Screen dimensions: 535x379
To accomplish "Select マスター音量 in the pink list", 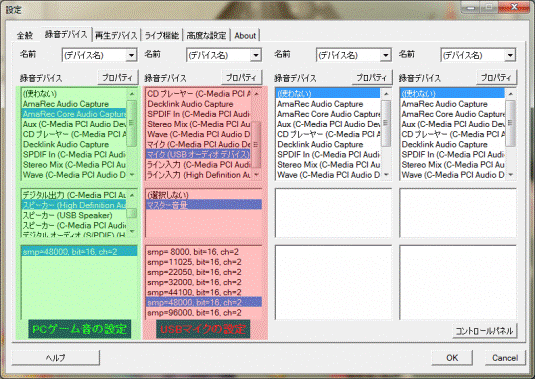I will tap(204, 205).
